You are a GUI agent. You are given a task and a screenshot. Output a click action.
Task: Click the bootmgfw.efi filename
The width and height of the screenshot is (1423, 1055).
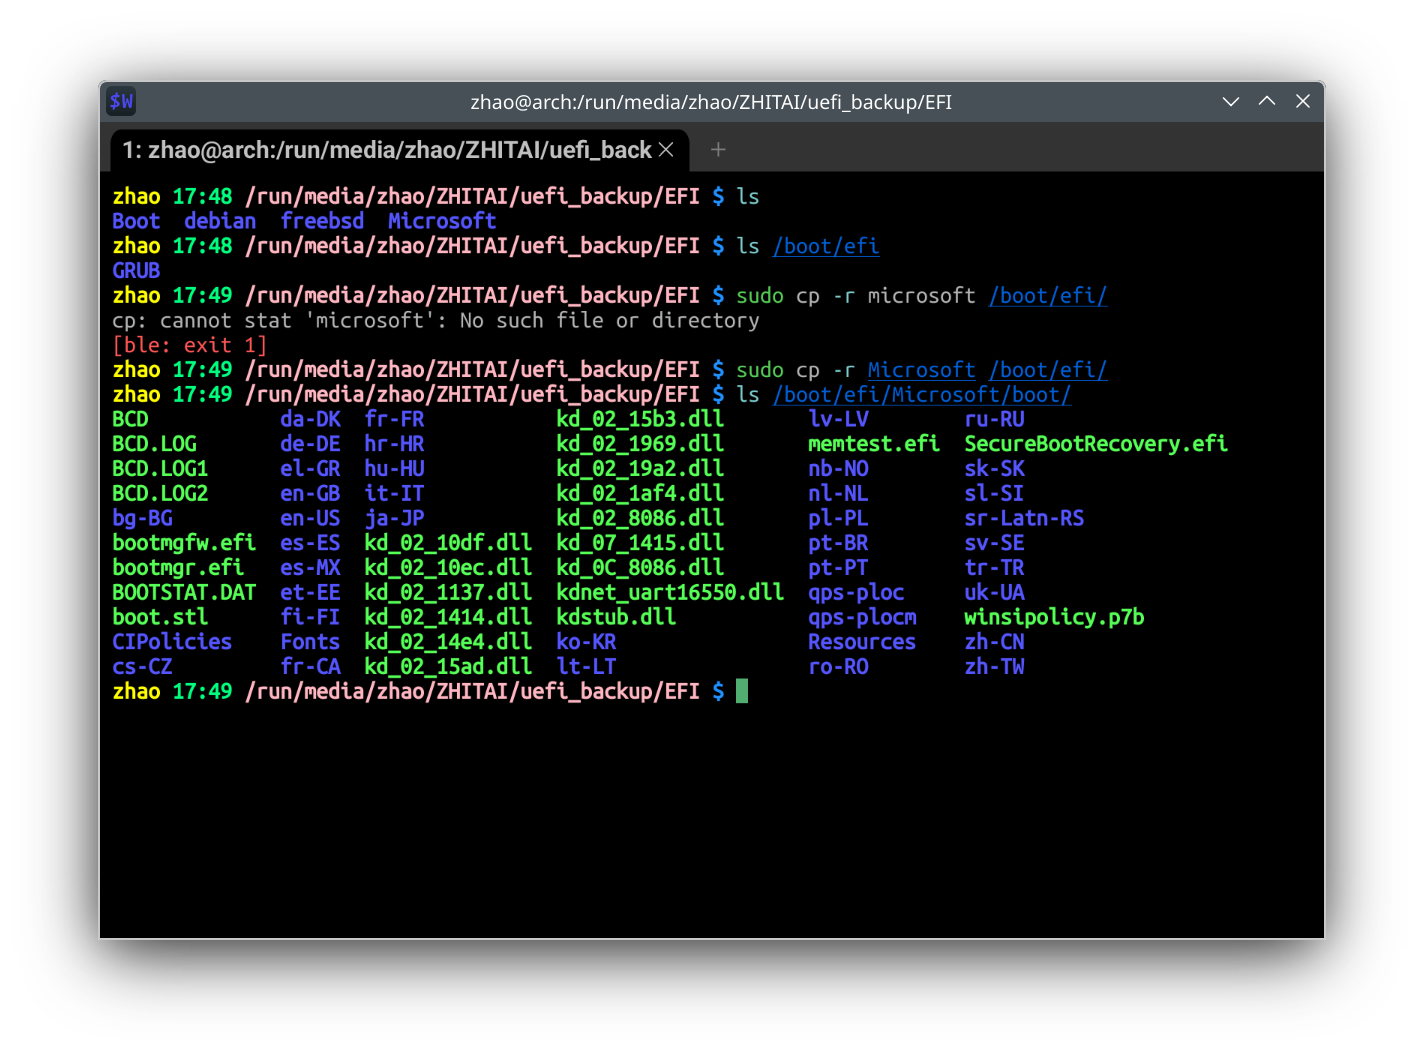coord(184,542)
